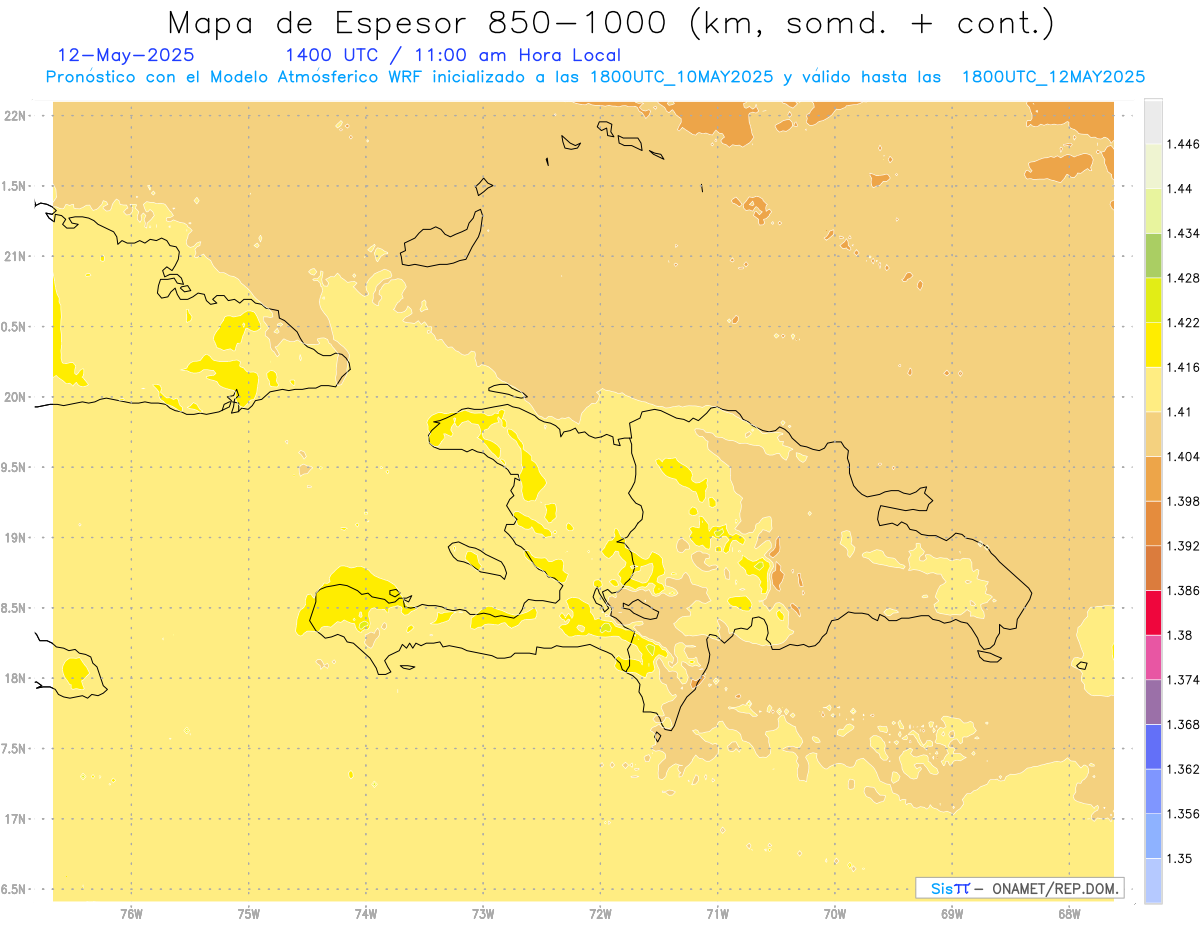Click the time label '1400 UTC / 11:00 am Hora Local'
Viewport: 1200px width, 927px height.
[x=453, y=55]
